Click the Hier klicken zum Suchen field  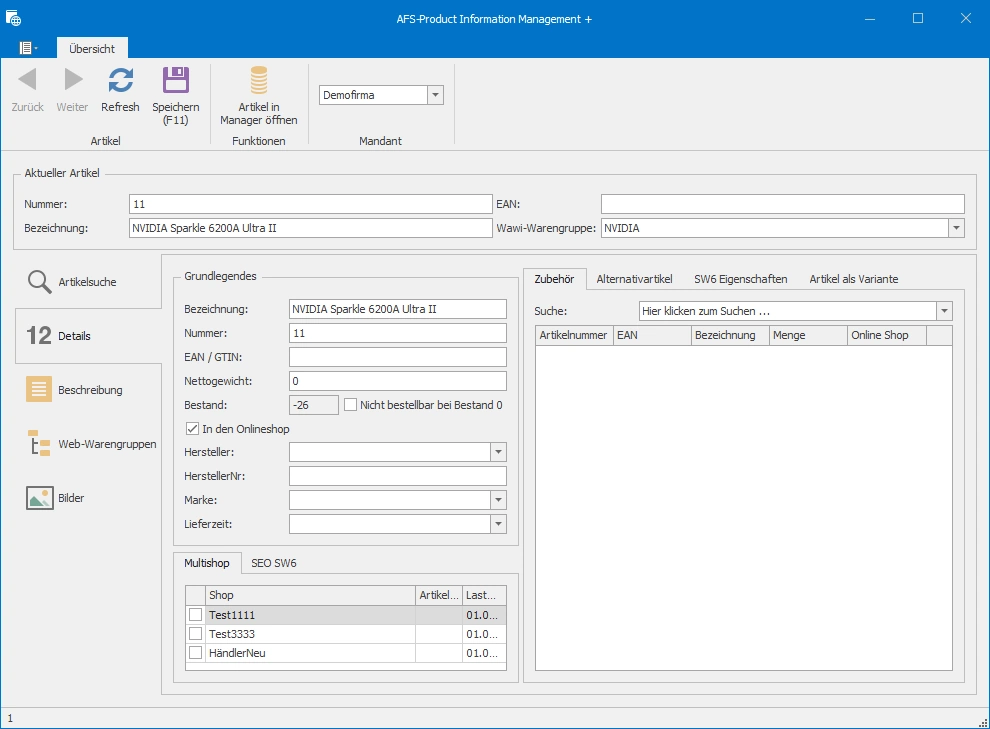[787, 311]
